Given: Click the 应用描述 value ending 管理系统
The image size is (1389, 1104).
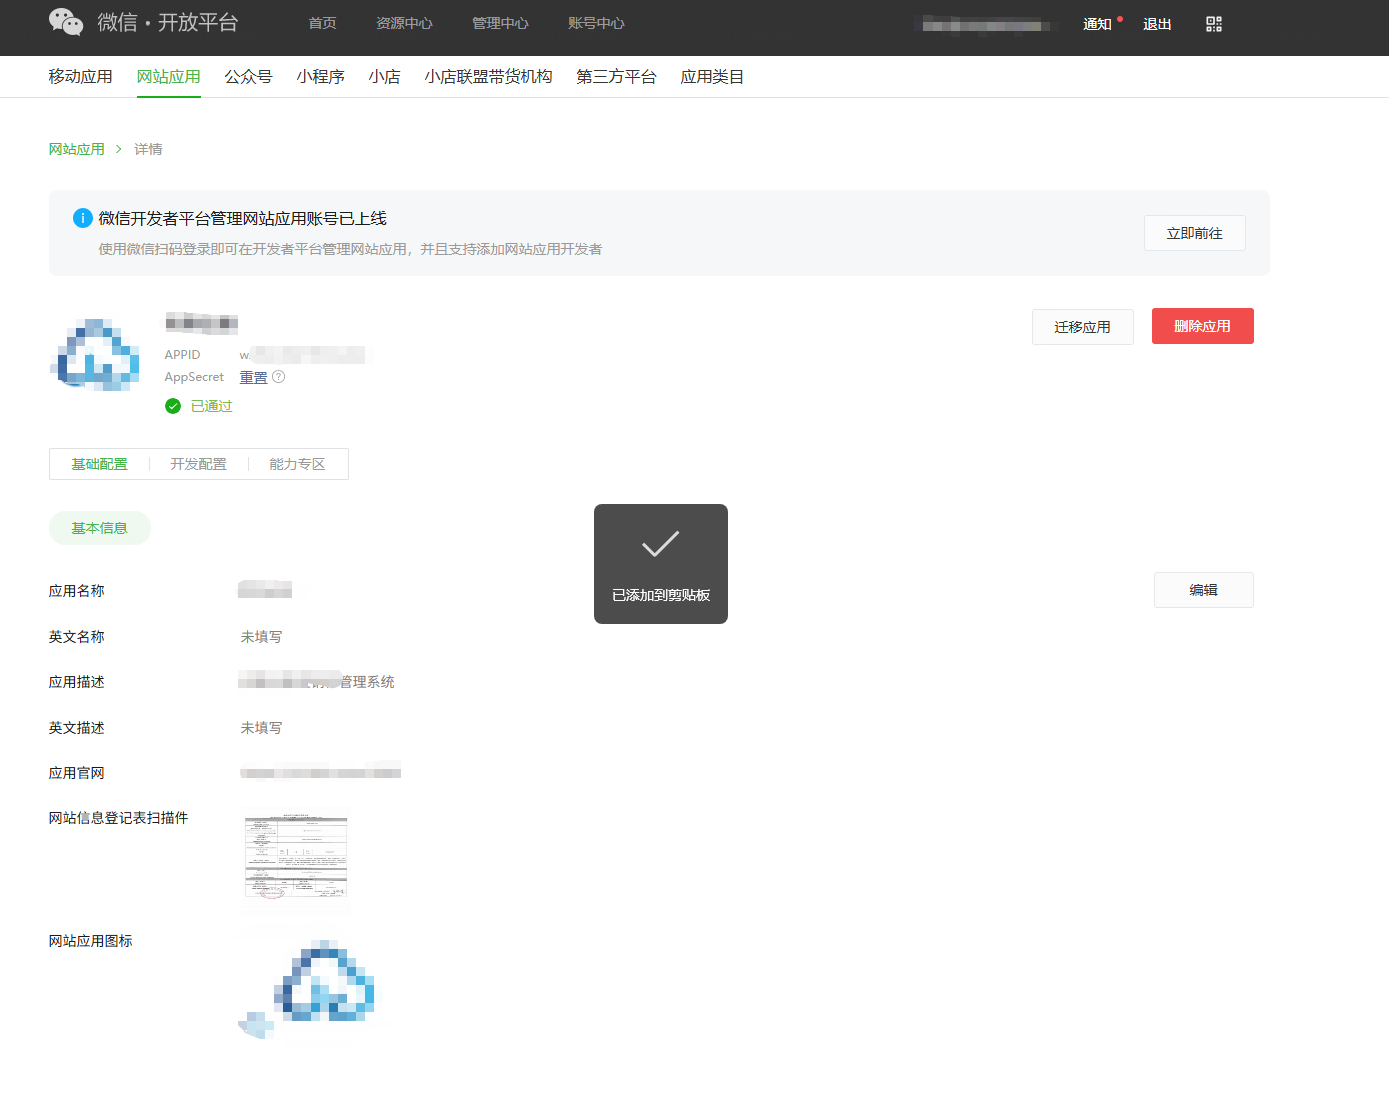Looking at the screenshot, I should tap(316, 682).
